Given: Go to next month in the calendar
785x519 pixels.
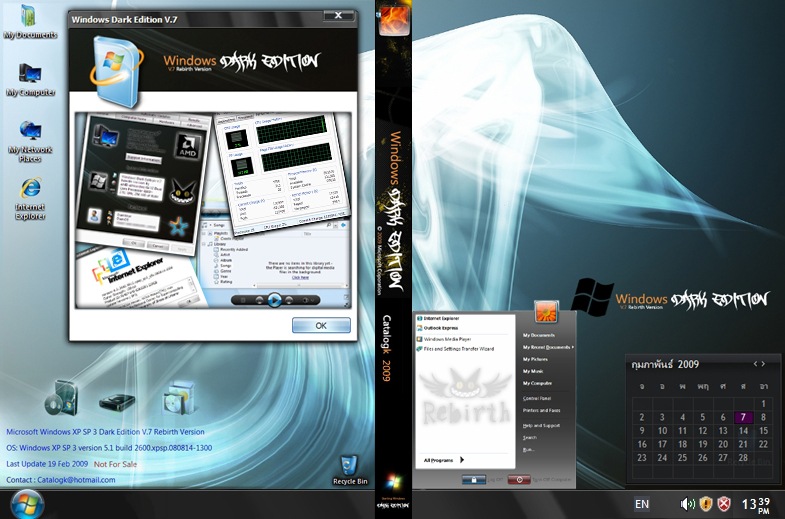Looking at the screenshot, I should coord(763,364).
